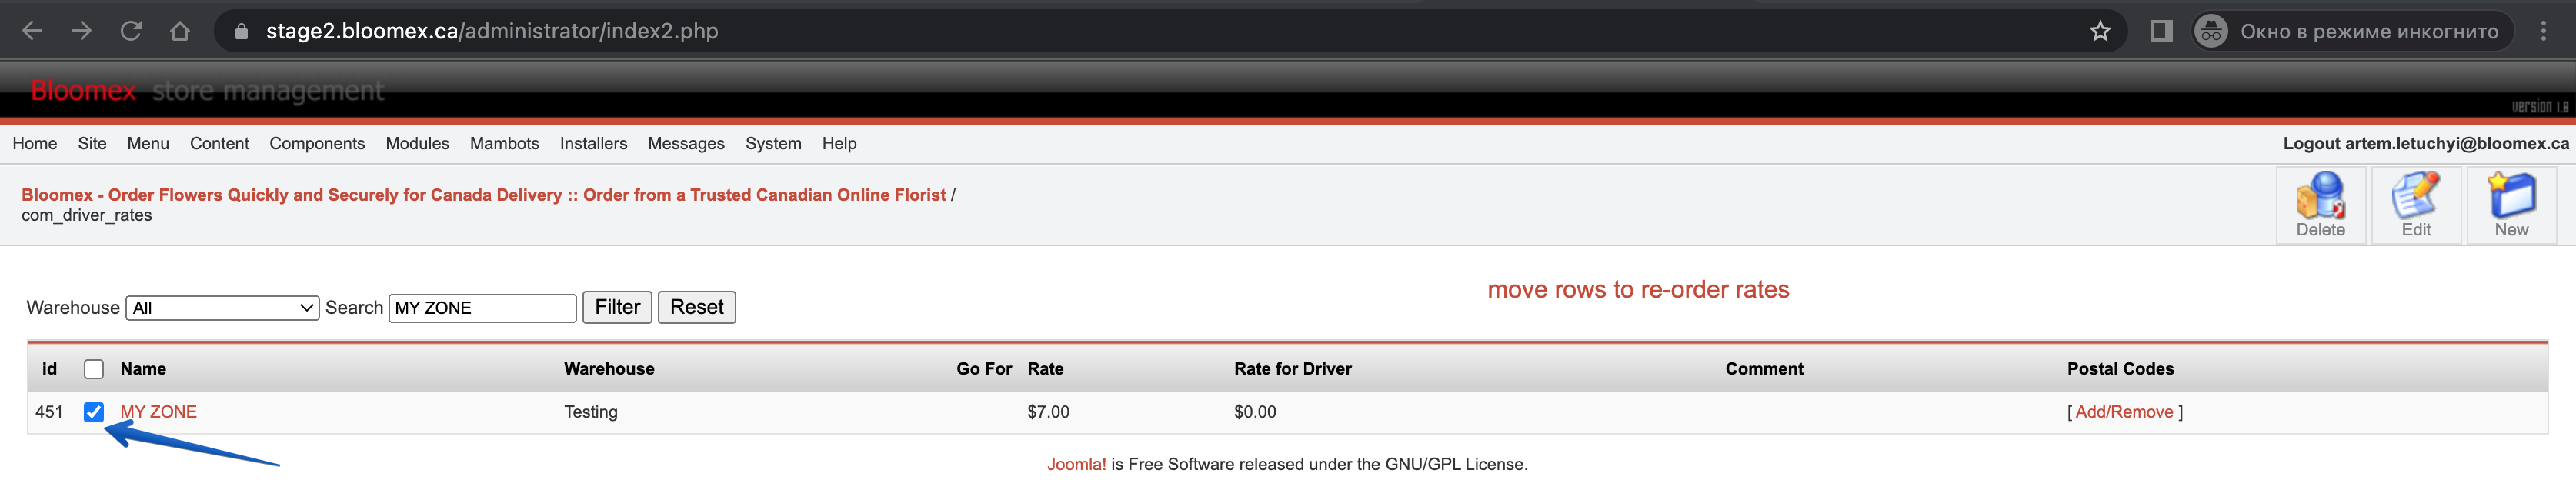The image size is (2576, 480).
Task: Open the Help menu
Action: [839, 143]
